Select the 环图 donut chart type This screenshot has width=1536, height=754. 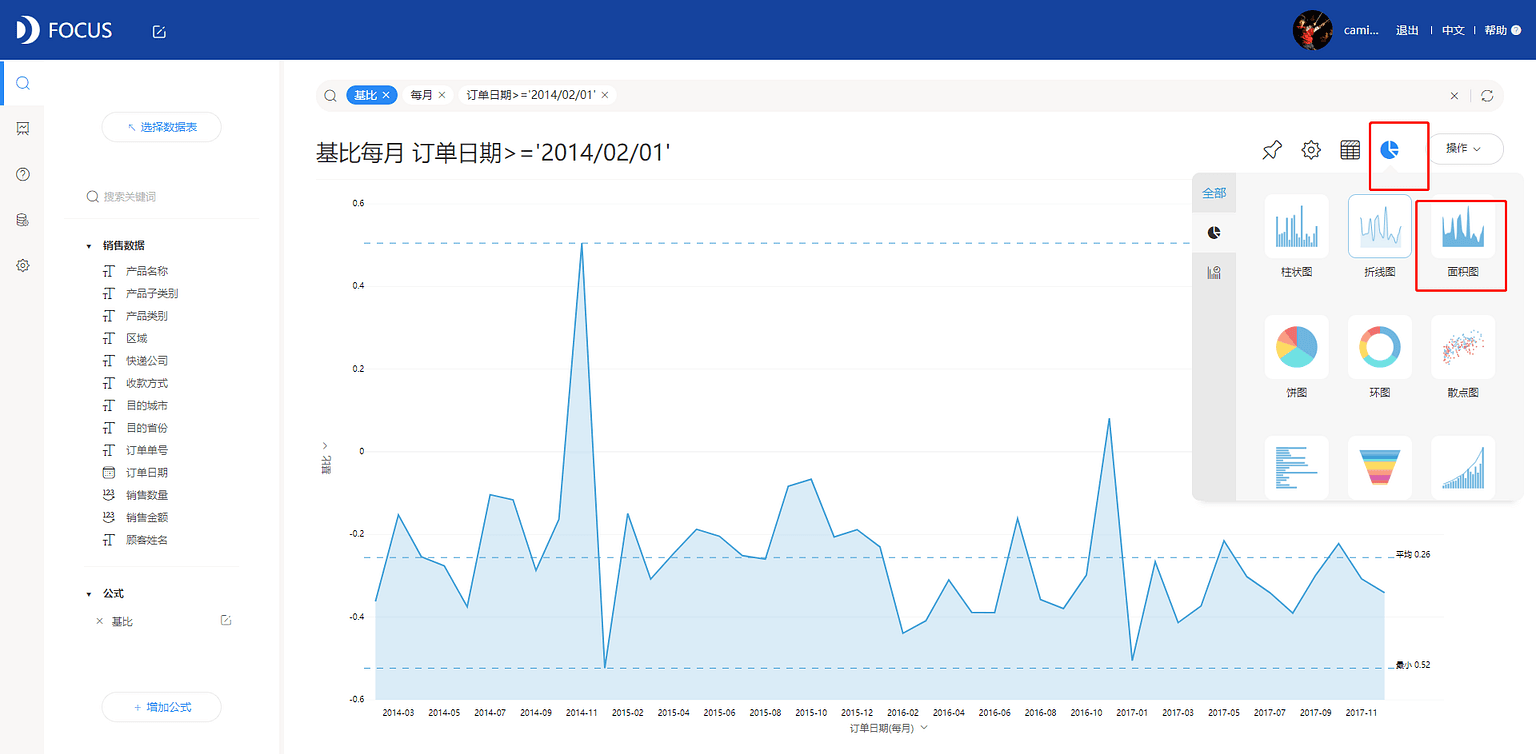coord(1380,347)
